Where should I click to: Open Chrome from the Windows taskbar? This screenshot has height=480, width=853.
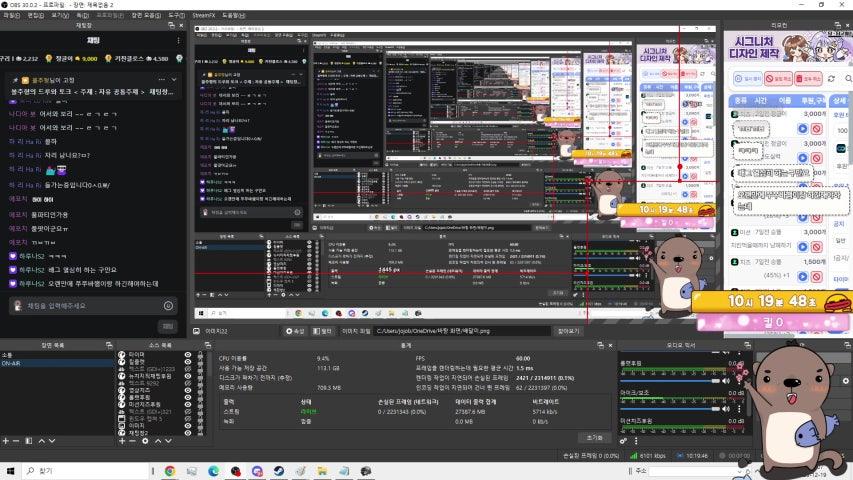169,470
